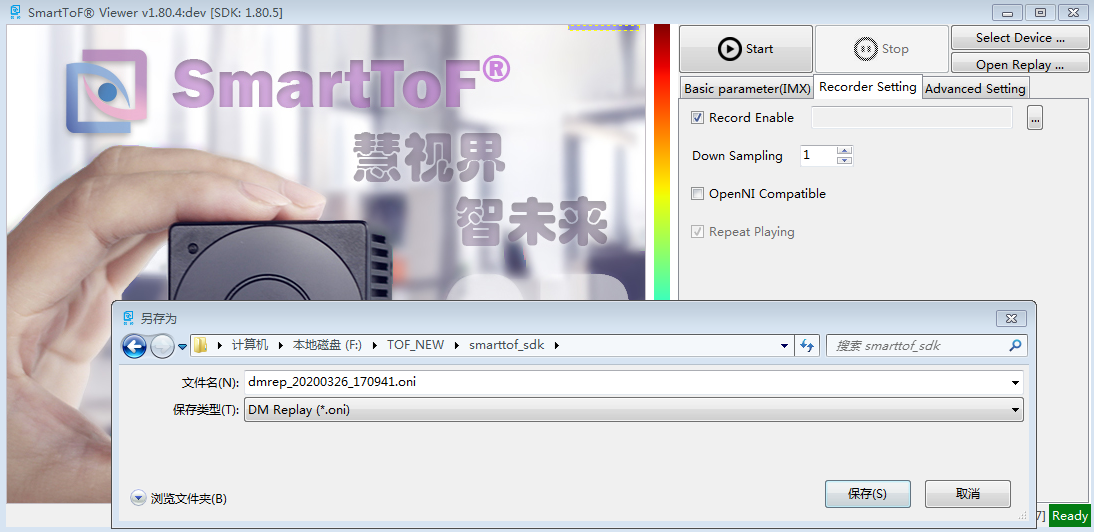This screenshot has height=532, width=1094.
Task: Open the file name history dropdown arrow
Action: (x=1015, y=383)
